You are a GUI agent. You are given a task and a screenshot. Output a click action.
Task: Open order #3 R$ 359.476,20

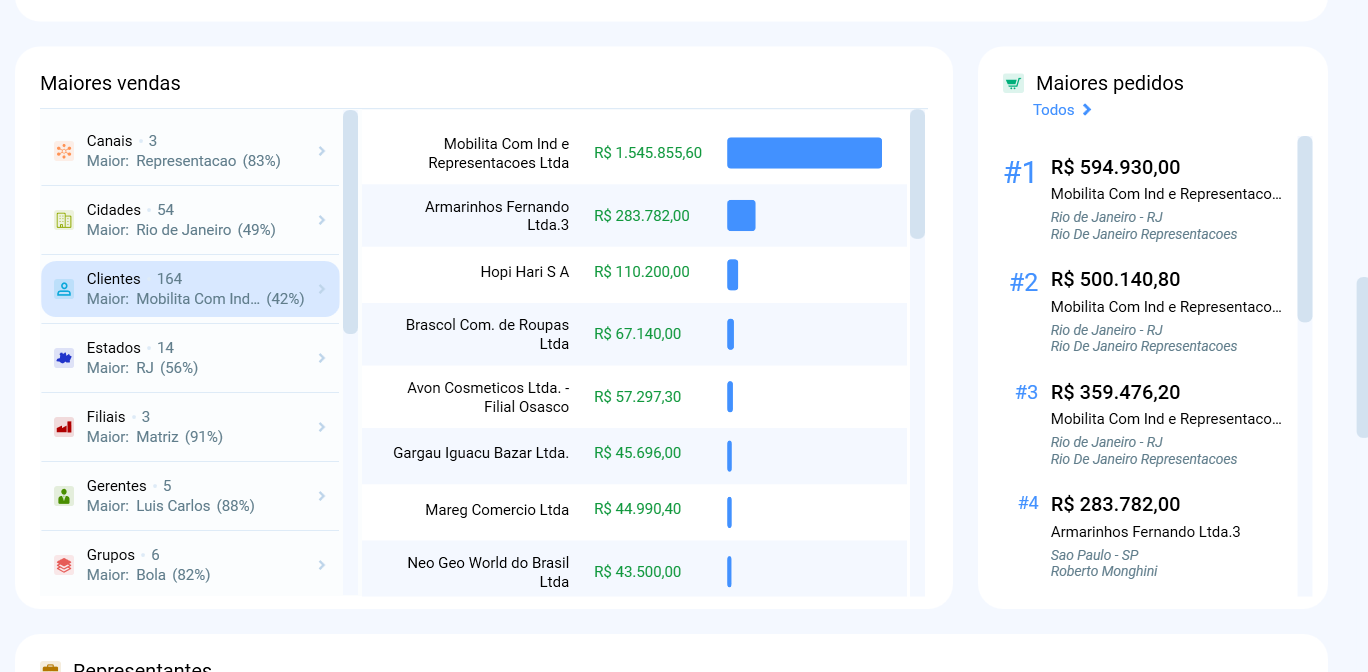(1145, 424)
